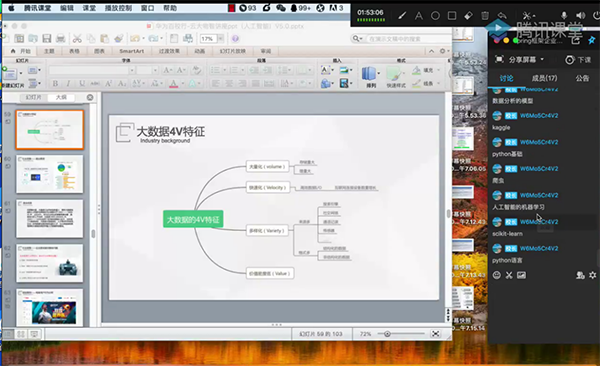
Task: Select the pen annotation tool
Action: [x=402, y=16]
